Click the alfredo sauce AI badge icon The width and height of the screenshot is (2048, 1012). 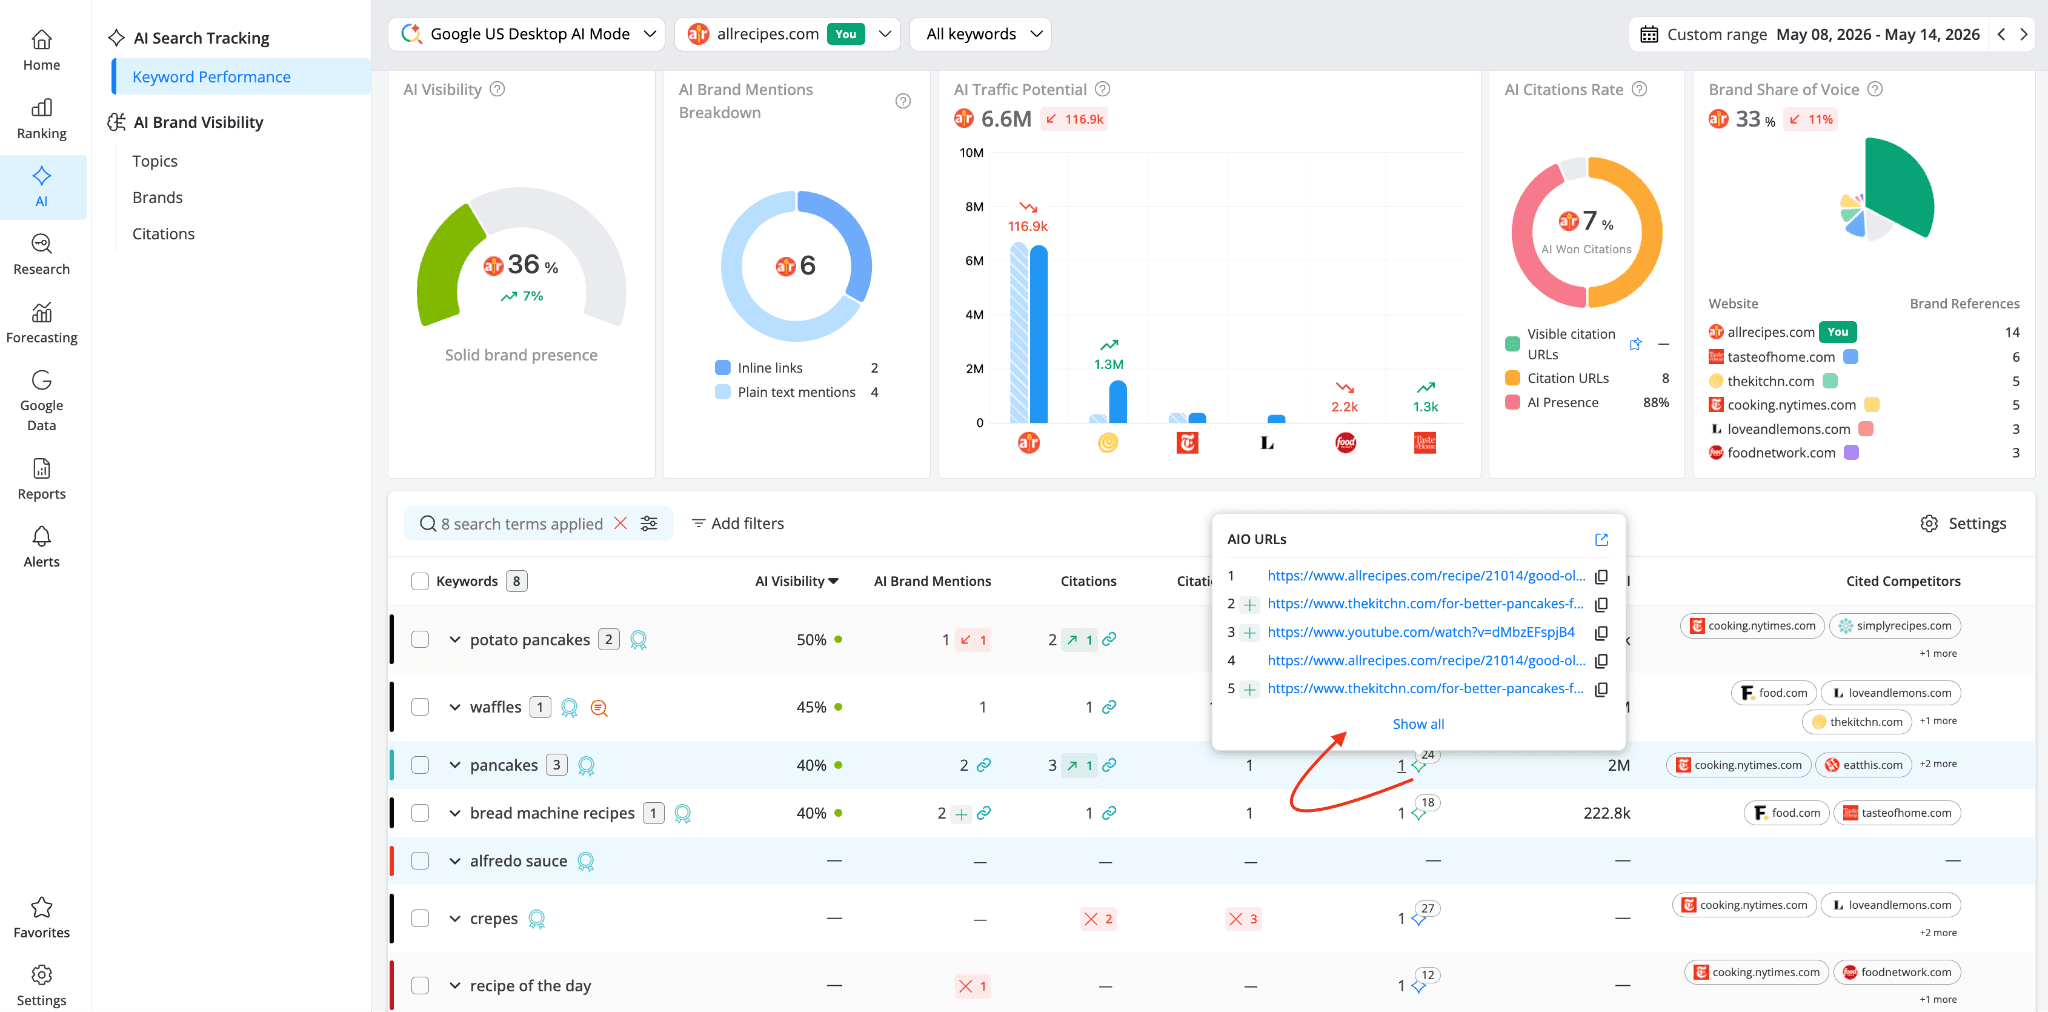586,861
